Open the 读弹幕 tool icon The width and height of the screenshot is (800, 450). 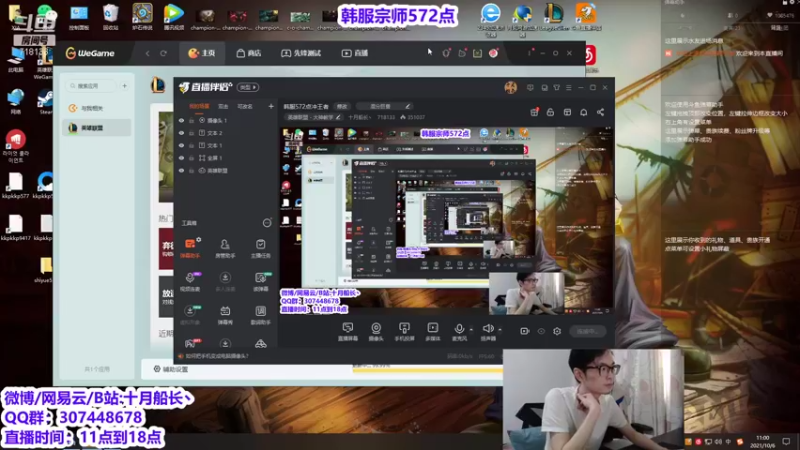pos(260,281)
